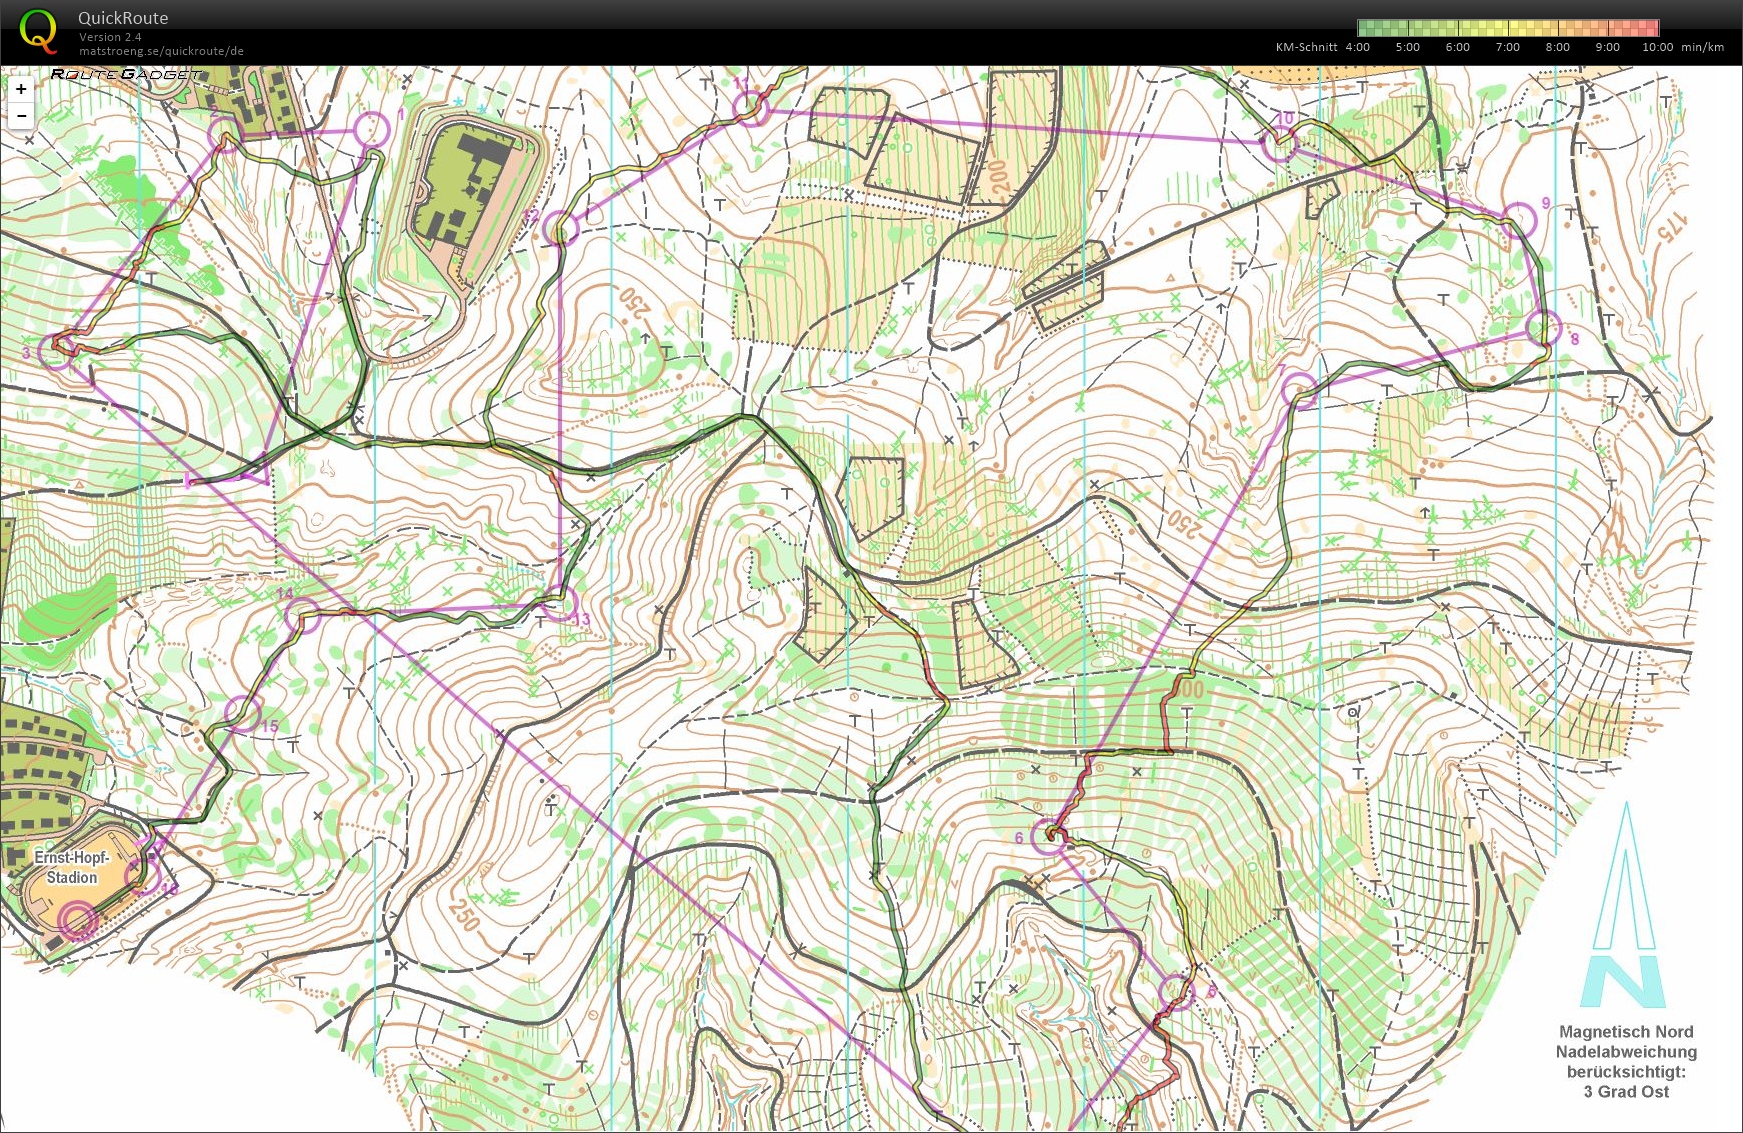
Task: Select control circle 10 on the map
Action: tap(1279, 144)
